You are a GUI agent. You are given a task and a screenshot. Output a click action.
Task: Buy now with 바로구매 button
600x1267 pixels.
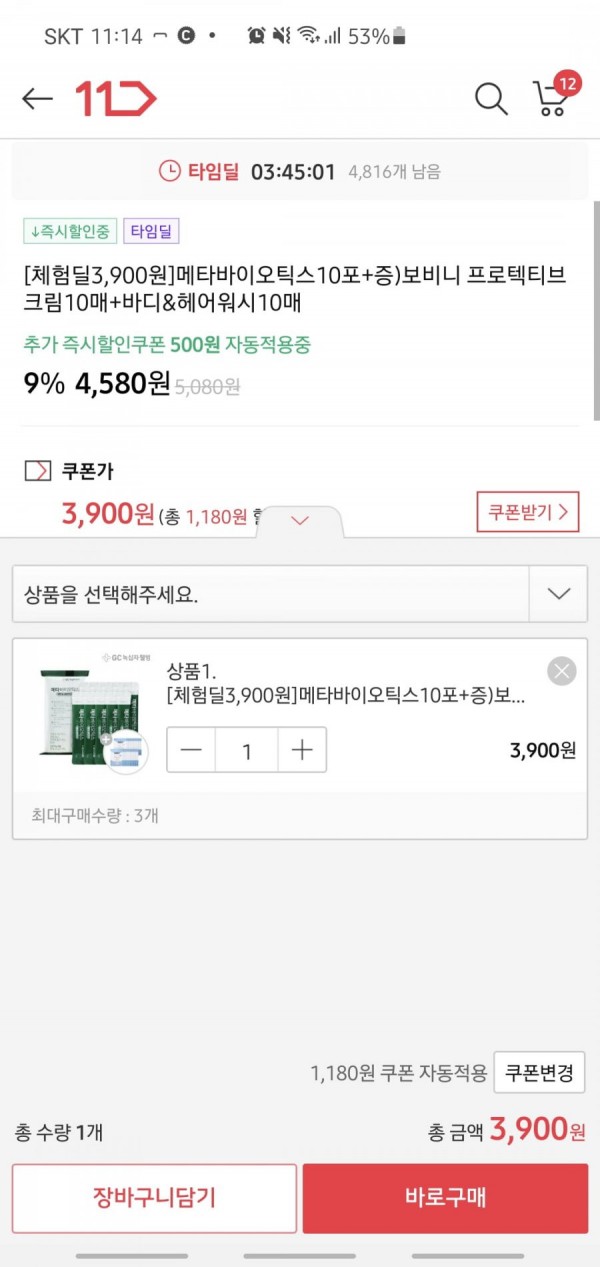tap(446, 1197)
